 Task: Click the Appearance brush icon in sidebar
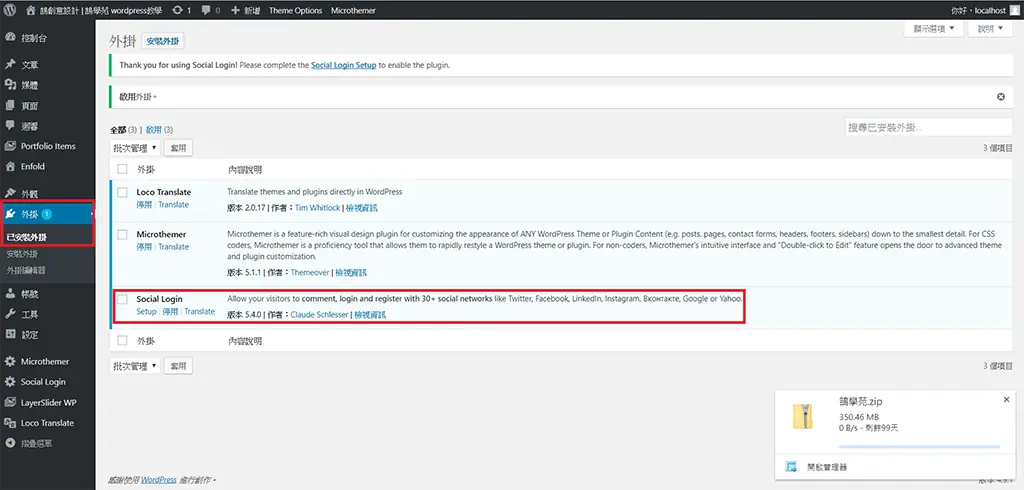click(x=10, y=193)
